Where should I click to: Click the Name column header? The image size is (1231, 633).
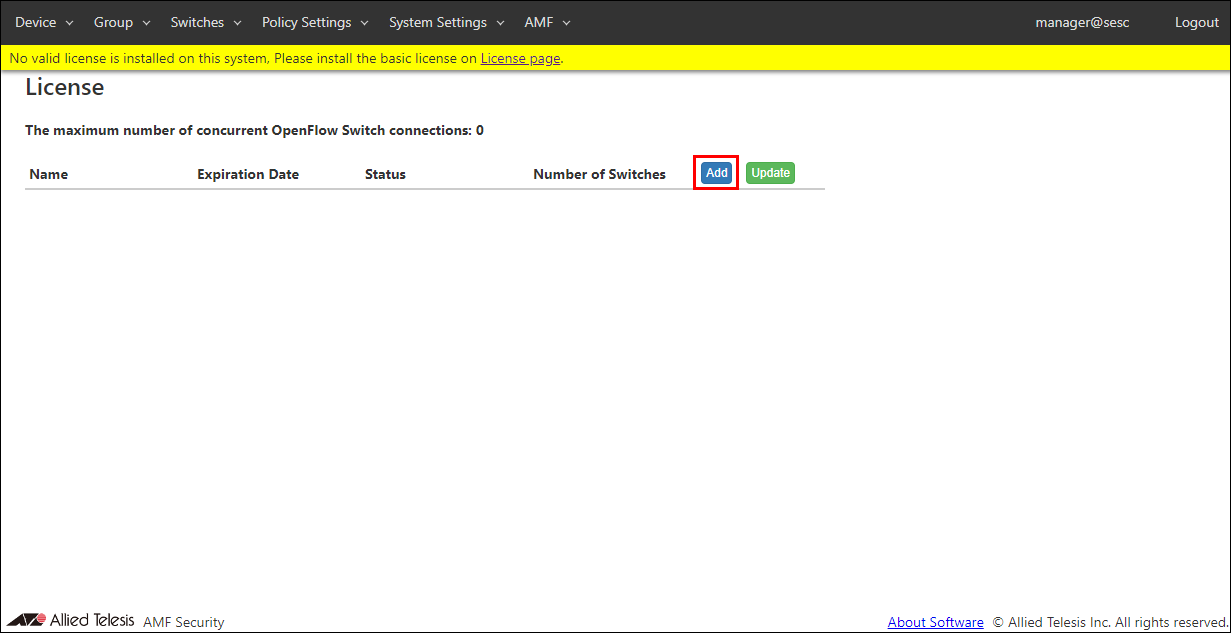(49, 174)
